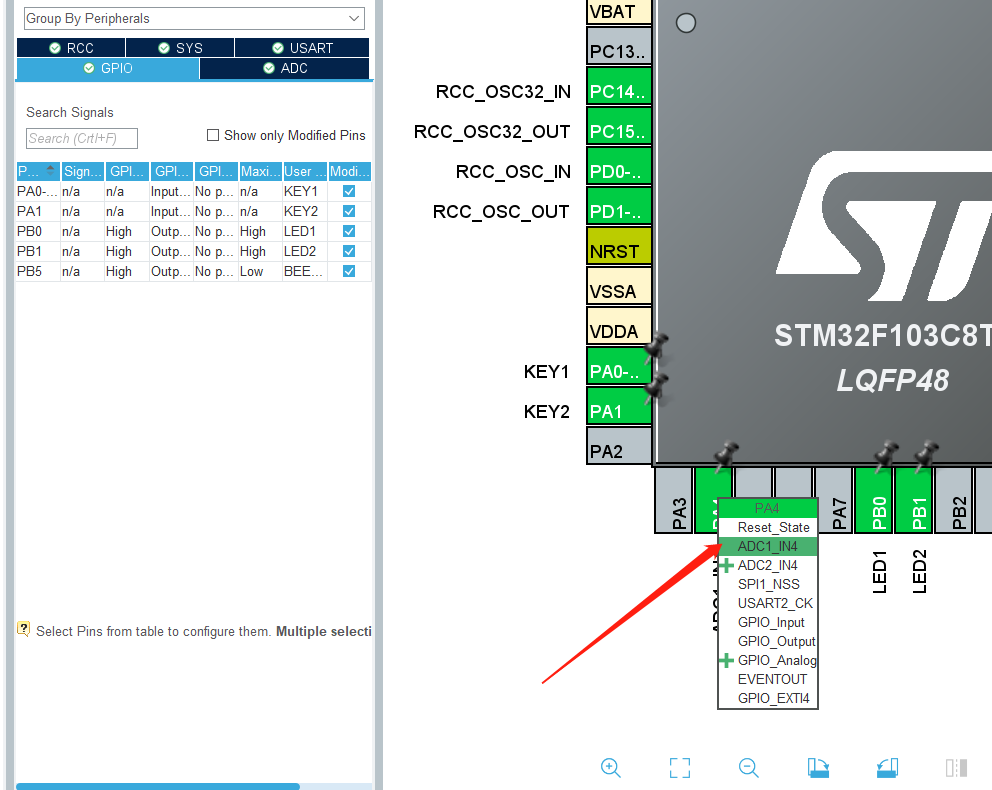Click the PA7 pin on the chip
The height and width of the screenshot is (790, 992).
[x=833, y=500]
